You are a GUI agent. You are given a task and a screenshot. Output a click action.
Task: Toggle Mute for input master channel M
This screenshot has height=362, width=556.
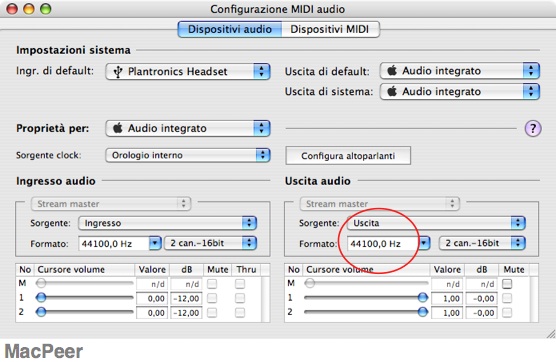pos(212,284)
